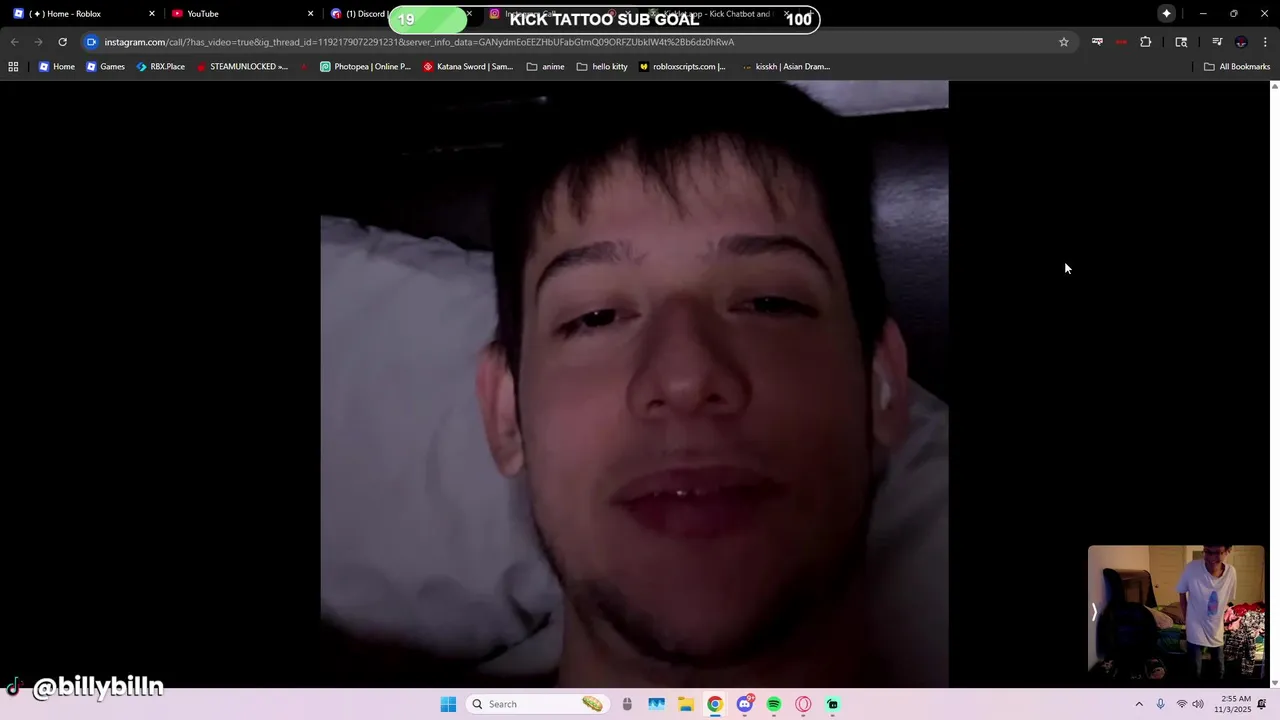Go back to the previous page
This screenshot has height=720, width=1280.
[x=14, y=42]
